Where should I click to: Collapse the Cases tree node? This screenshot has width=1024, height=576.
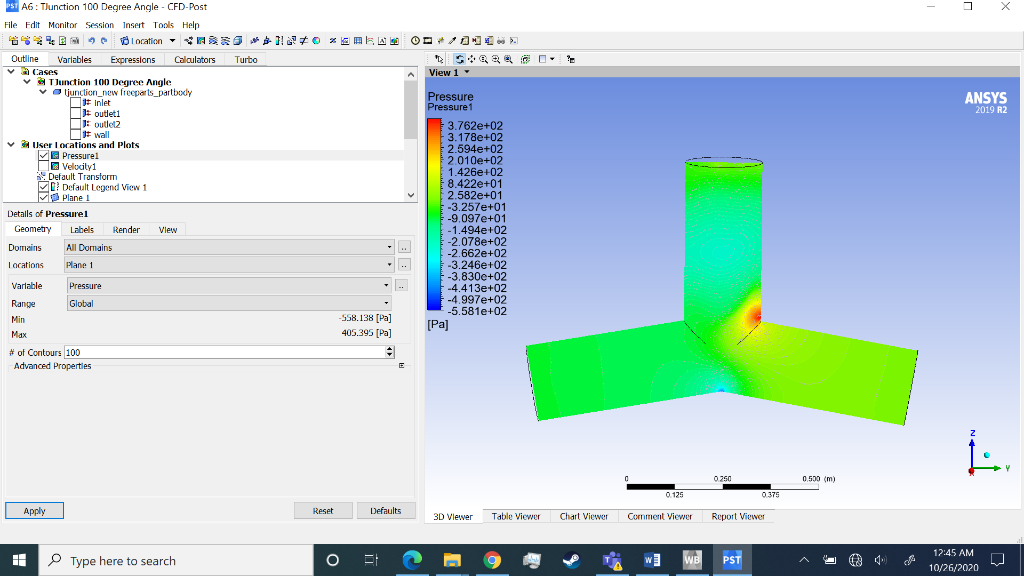(11, 71)
